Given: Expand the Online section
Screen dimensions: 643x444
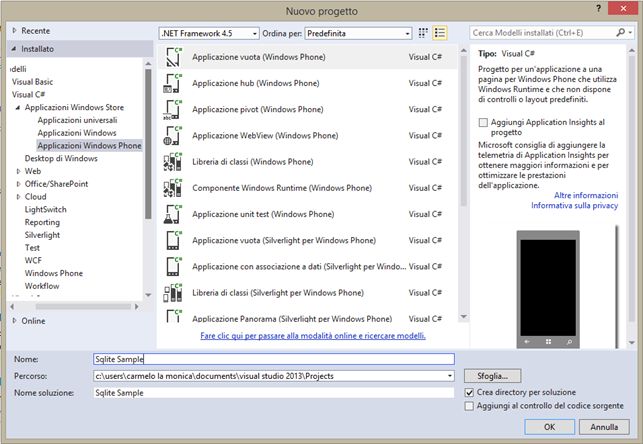Looking at the screenshot, I should pyautogui.click(x=14, y=321).
